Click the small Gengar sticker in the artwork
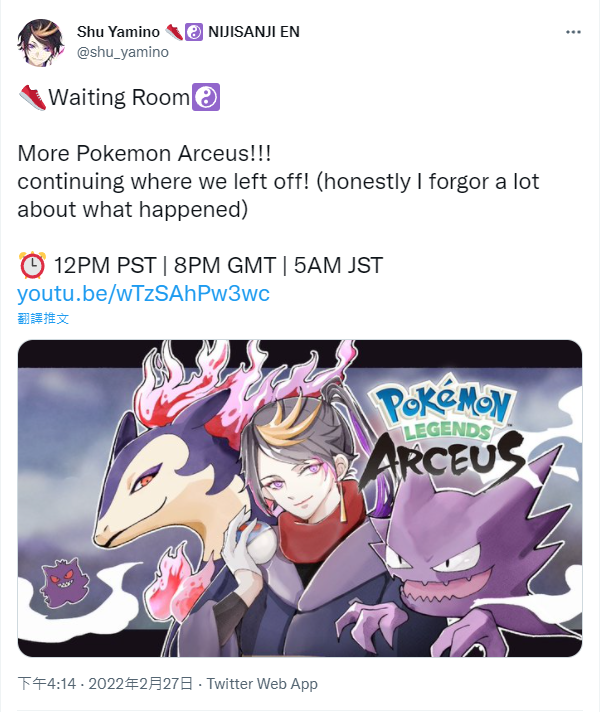The width and height of the screenshot is (601, 712). (64, 583)
